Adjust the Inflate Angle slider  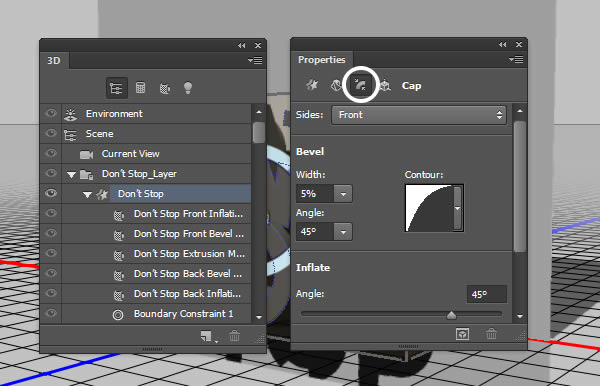click(x=452, y=314)
